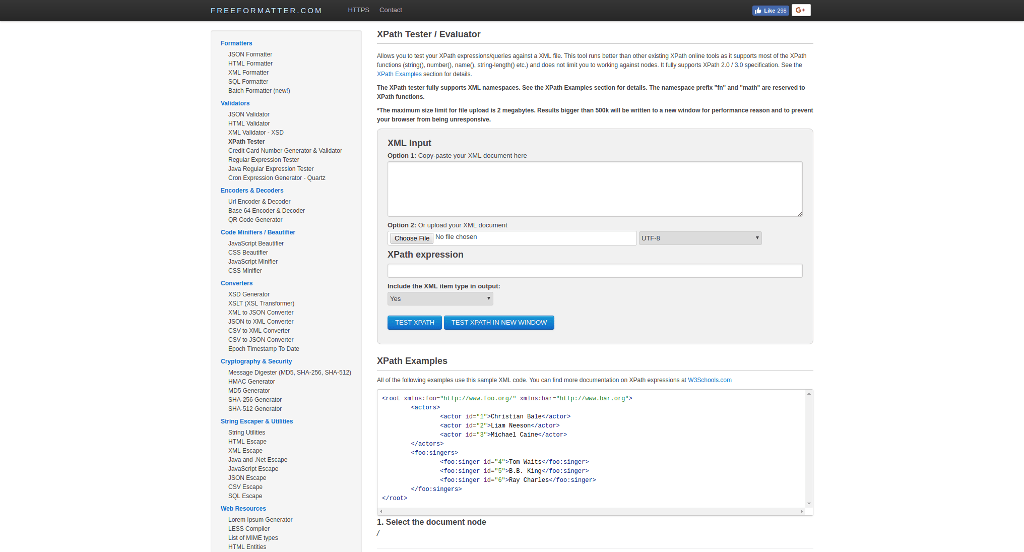The image size is (1024, 552).
Task: Open Java Regular Expression Tester link
Action: 271,169
